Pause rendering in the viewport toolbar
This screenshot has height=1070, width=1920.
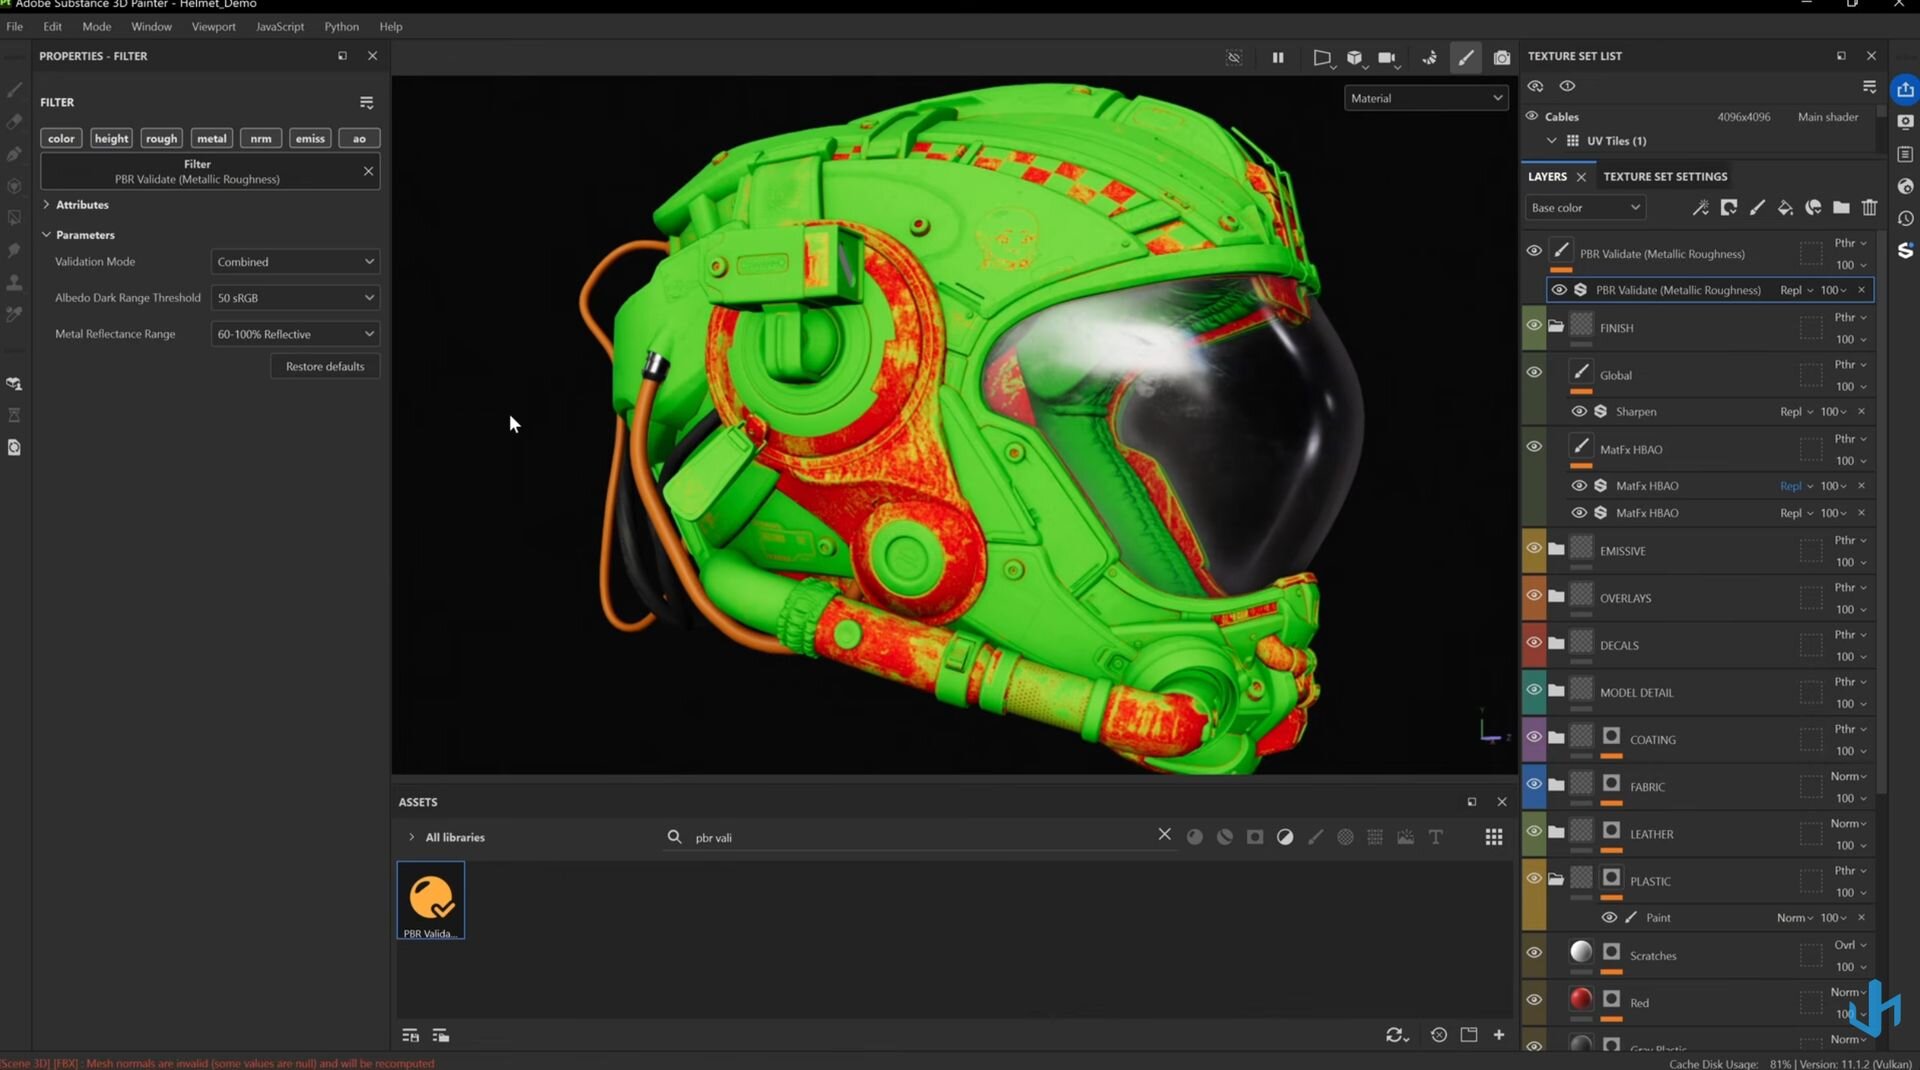click(1278, 58)
